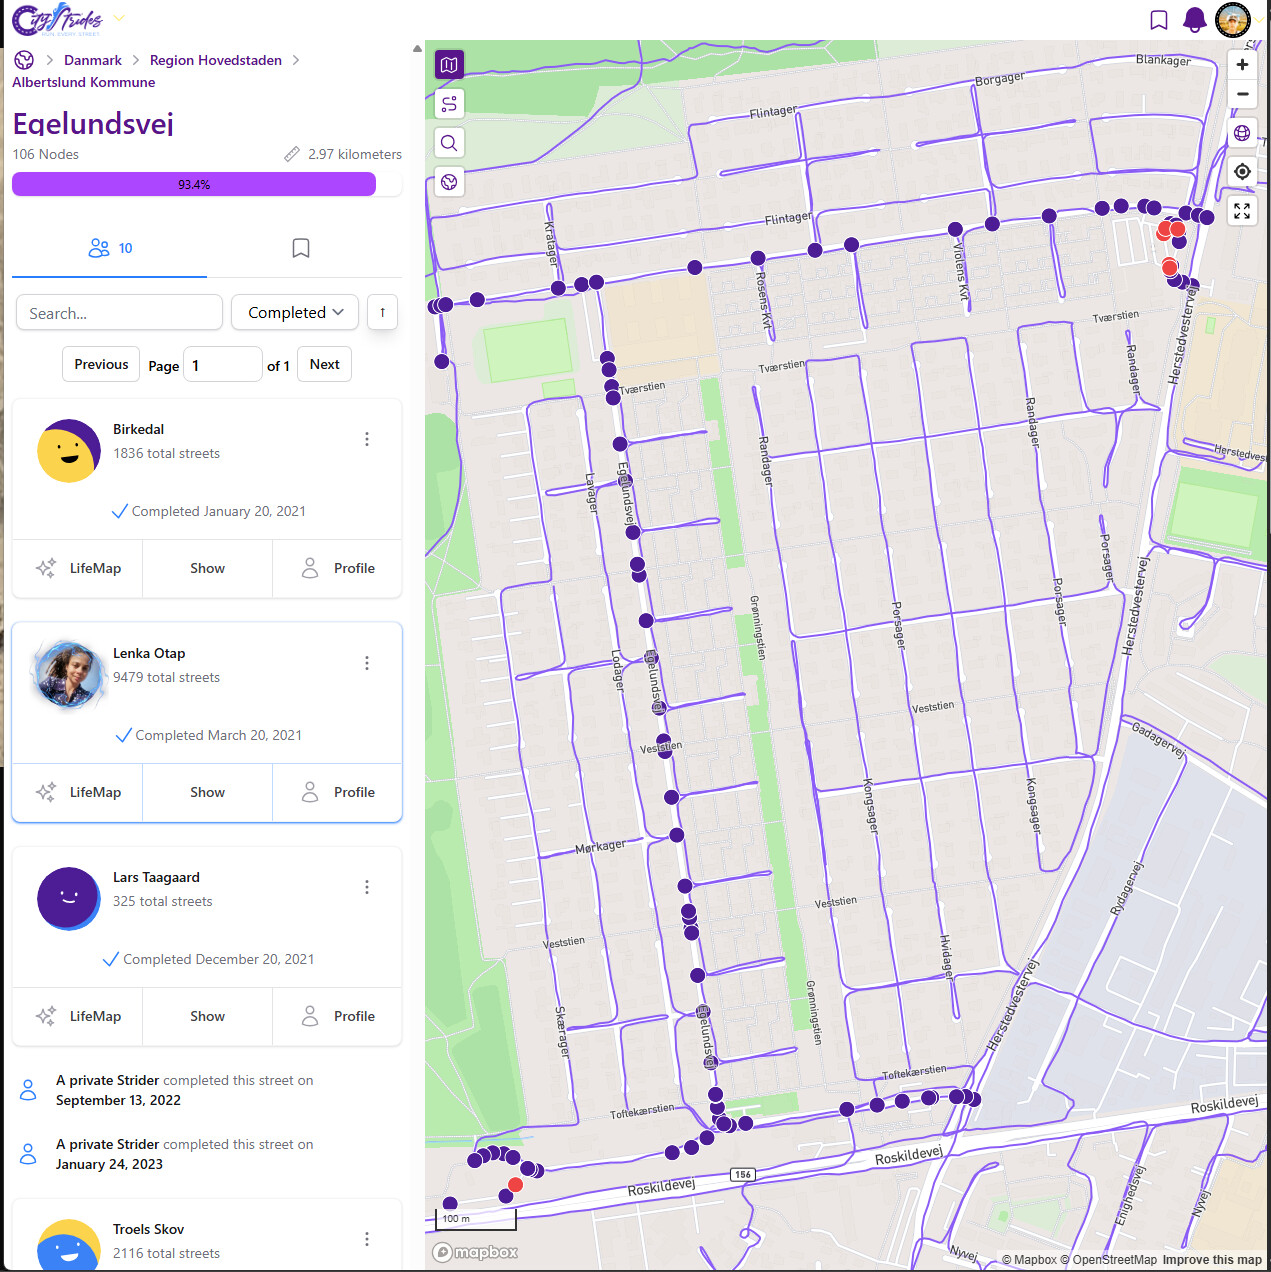The width and height of the screenshot is (1271, 1272).
Task: Open the map search magnifier tool
Action: point(449,143)
